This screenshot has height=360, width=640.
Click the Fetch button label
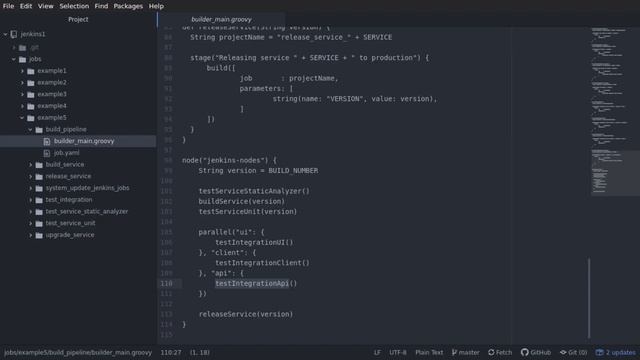504,352
